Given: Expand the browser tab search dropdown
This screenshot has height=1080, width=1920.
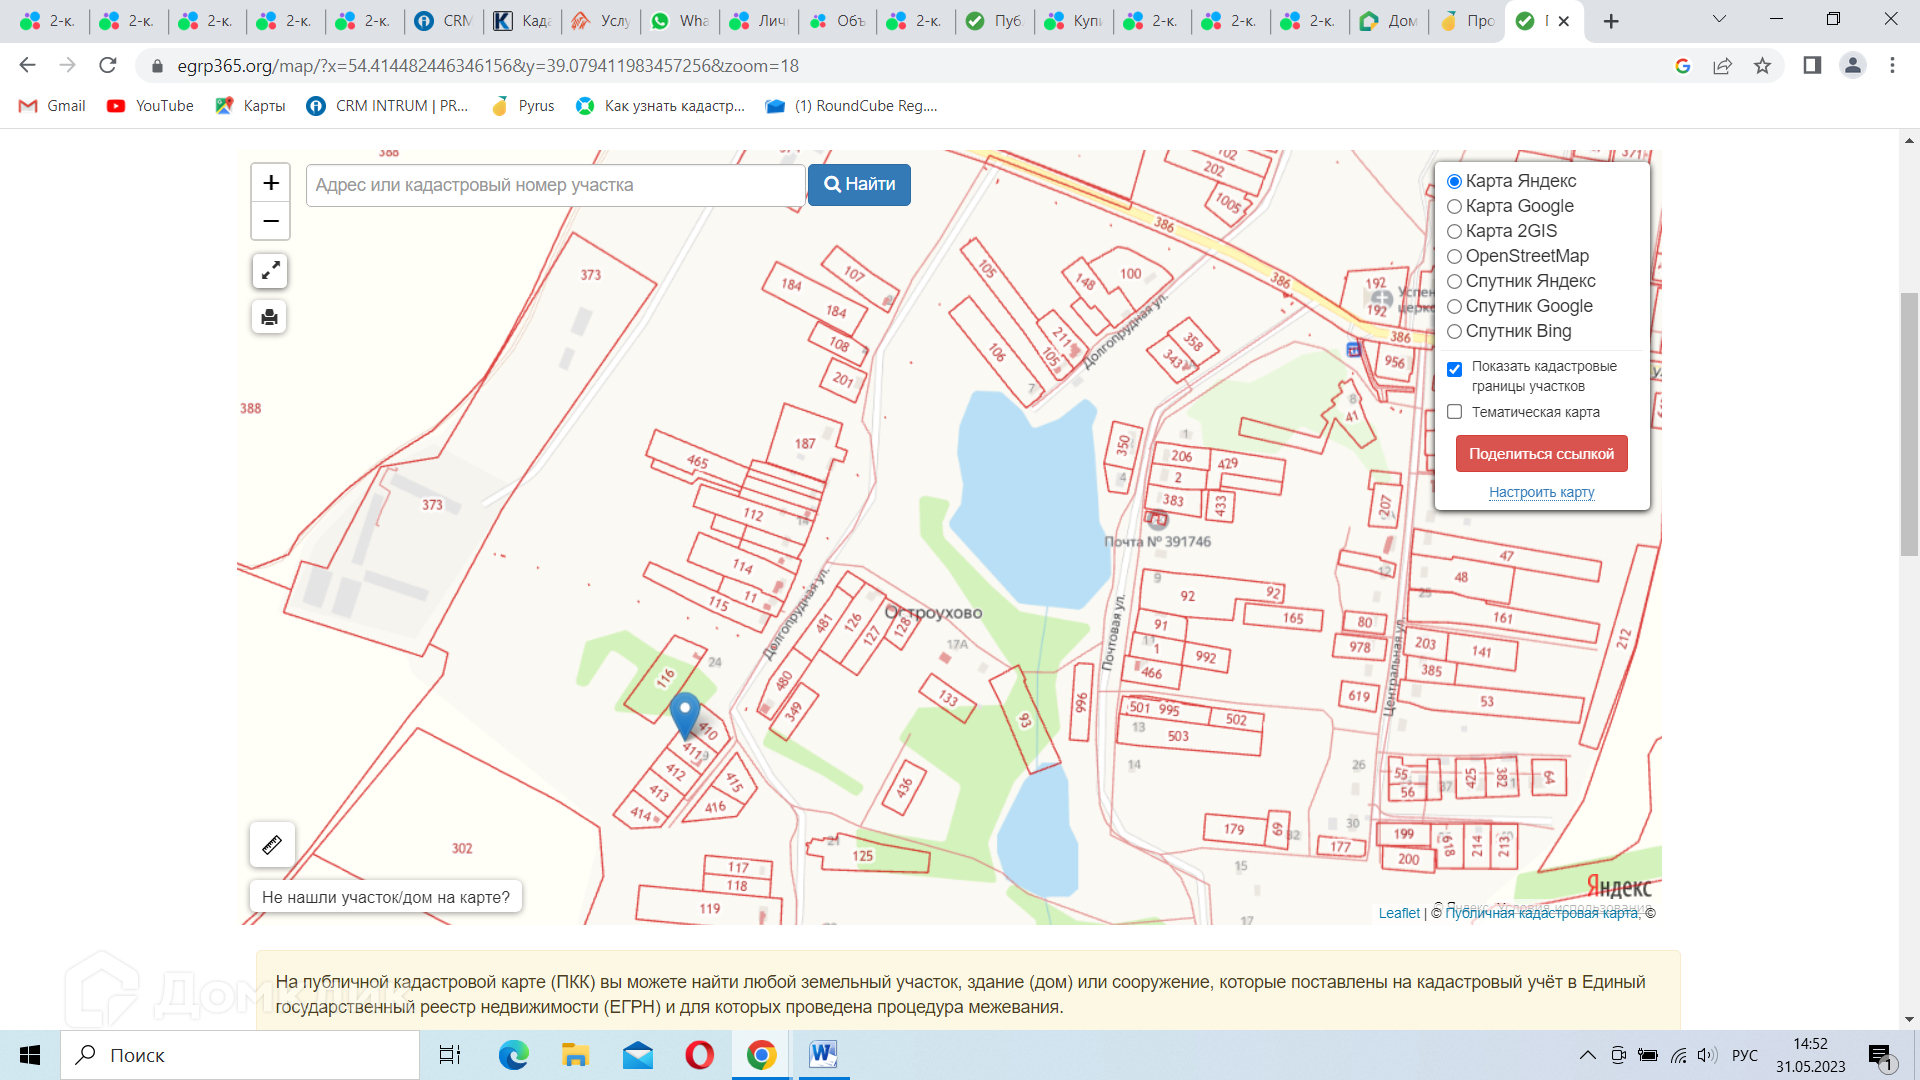Looking at the screenshot, I should coord(1719,20).
